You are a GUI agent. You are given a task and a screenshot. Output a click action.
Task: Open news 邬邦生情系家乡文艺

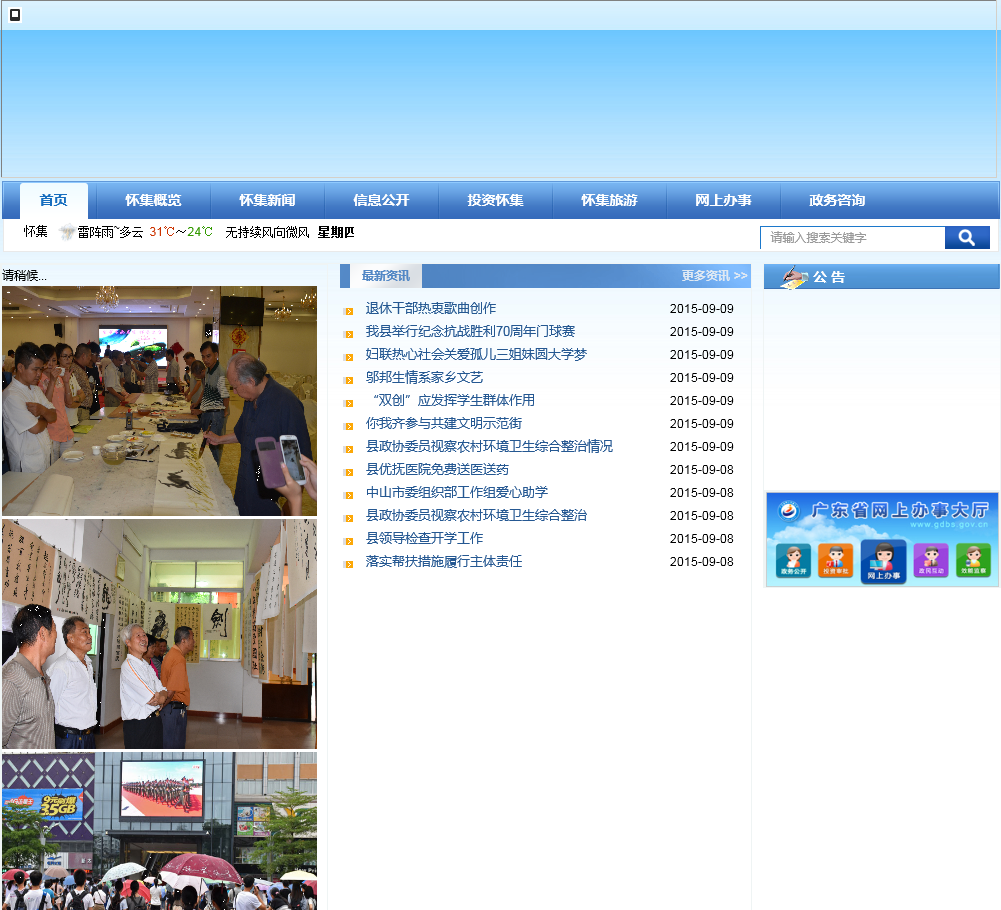(425, 377)
